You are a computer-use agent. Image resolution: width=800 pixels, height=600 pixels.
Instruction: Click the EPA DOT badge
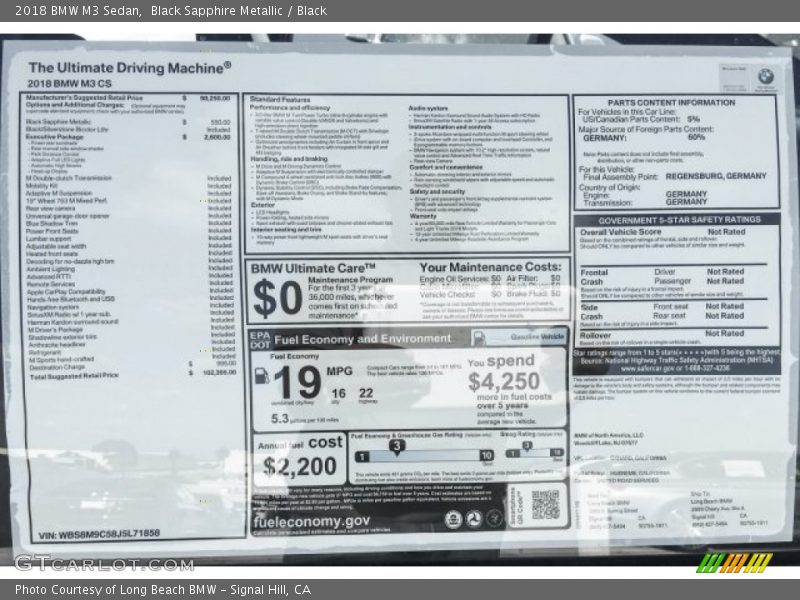tap(259, 339)
